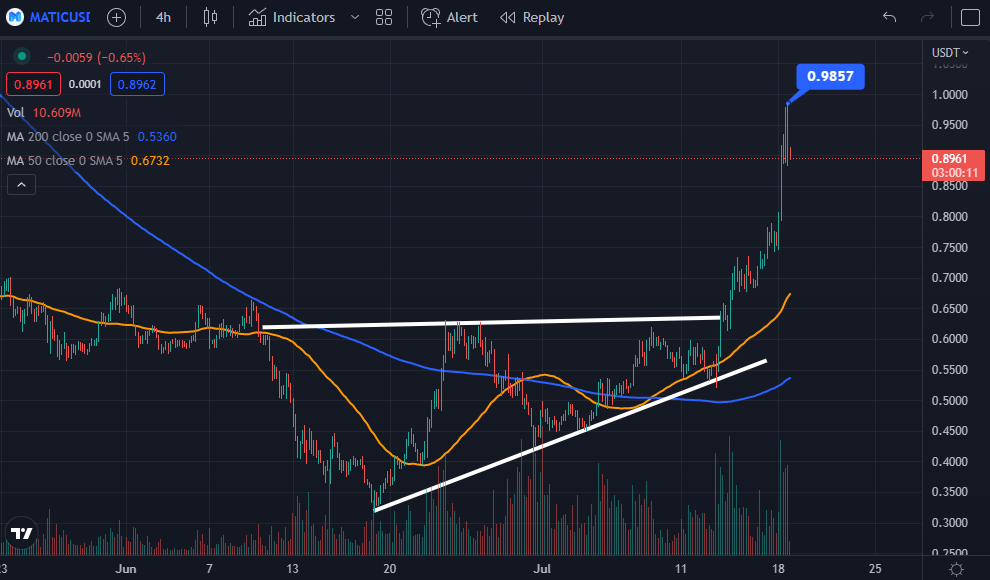Open the Indicators menu
This screenshot has width=990, height=580.
coord(292,18)
